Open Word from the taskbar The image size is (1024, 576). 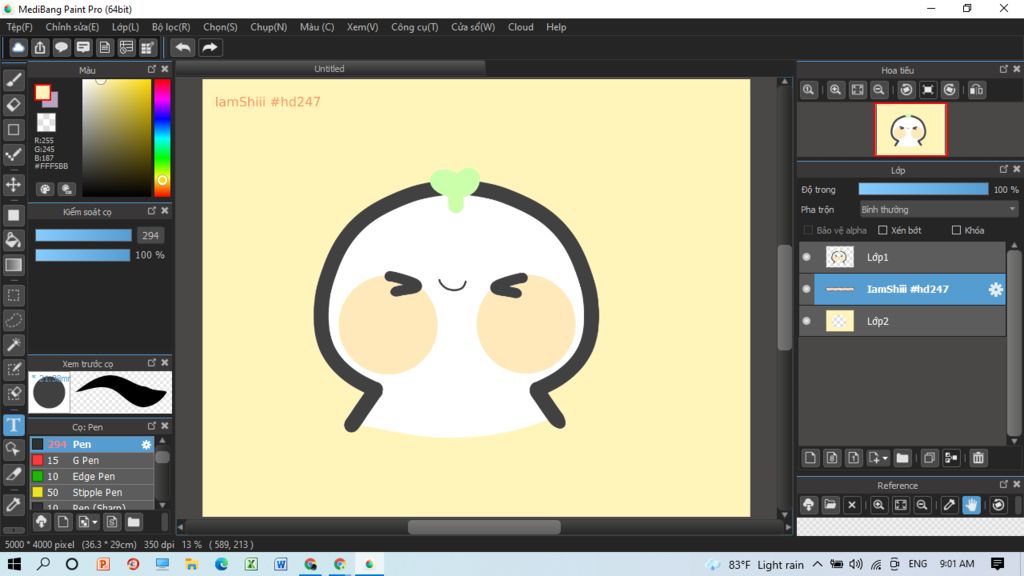point(281,564)
